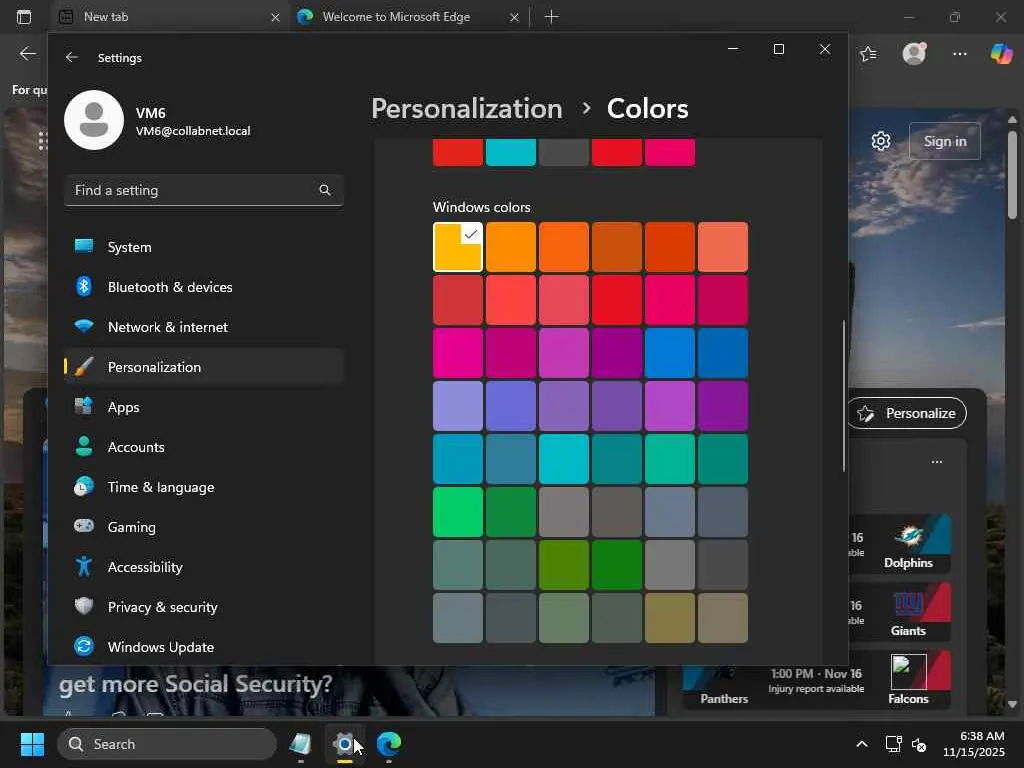
Task: Click the Settings gear taskbar icon
Action: (x=344, y=744)
